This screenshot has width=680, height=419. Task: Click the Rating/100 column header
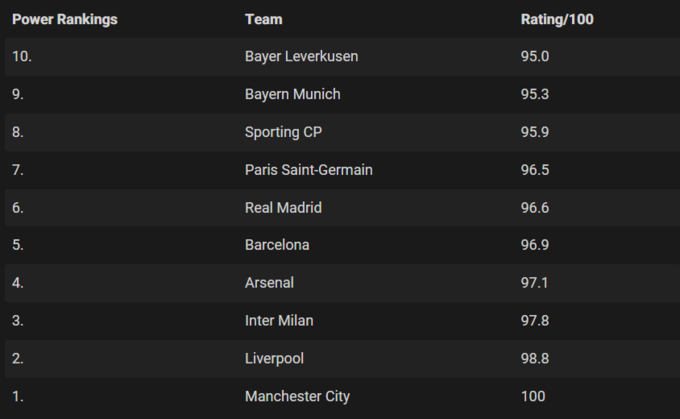coord(558,20)
